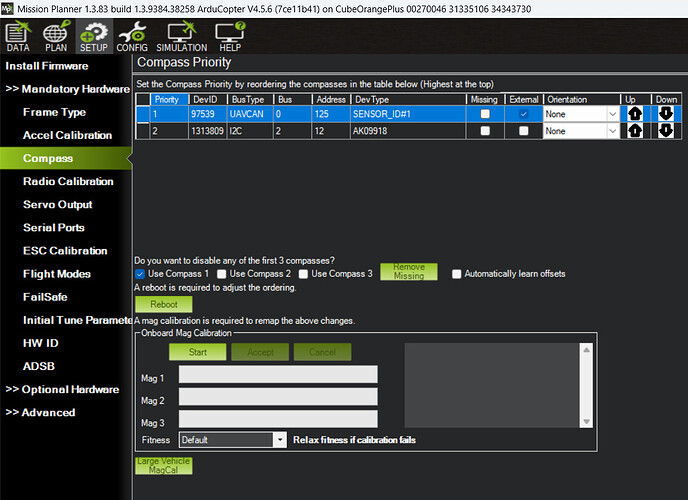
Task: Click the Mag 2 progress bar
Action: 278,396
